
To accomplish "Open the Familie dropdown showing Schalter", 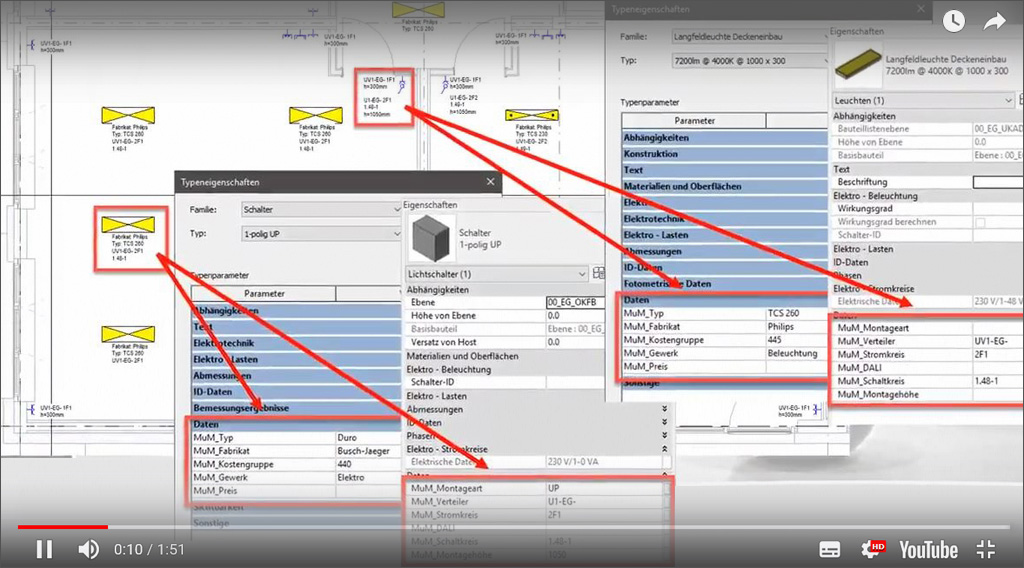I will tap(320, 210).
